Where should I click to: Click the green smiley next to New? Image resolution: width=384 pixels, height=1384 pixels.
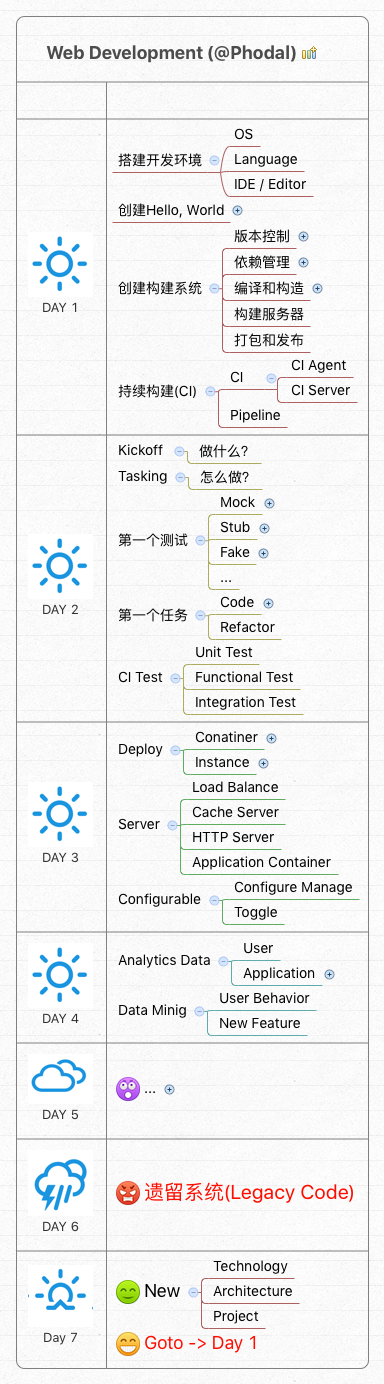[128, 1291]
